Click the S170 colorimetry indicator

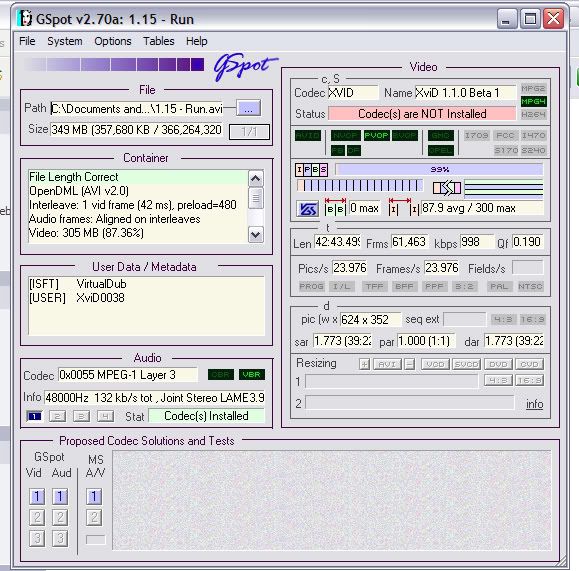click(x=506, y=150)
